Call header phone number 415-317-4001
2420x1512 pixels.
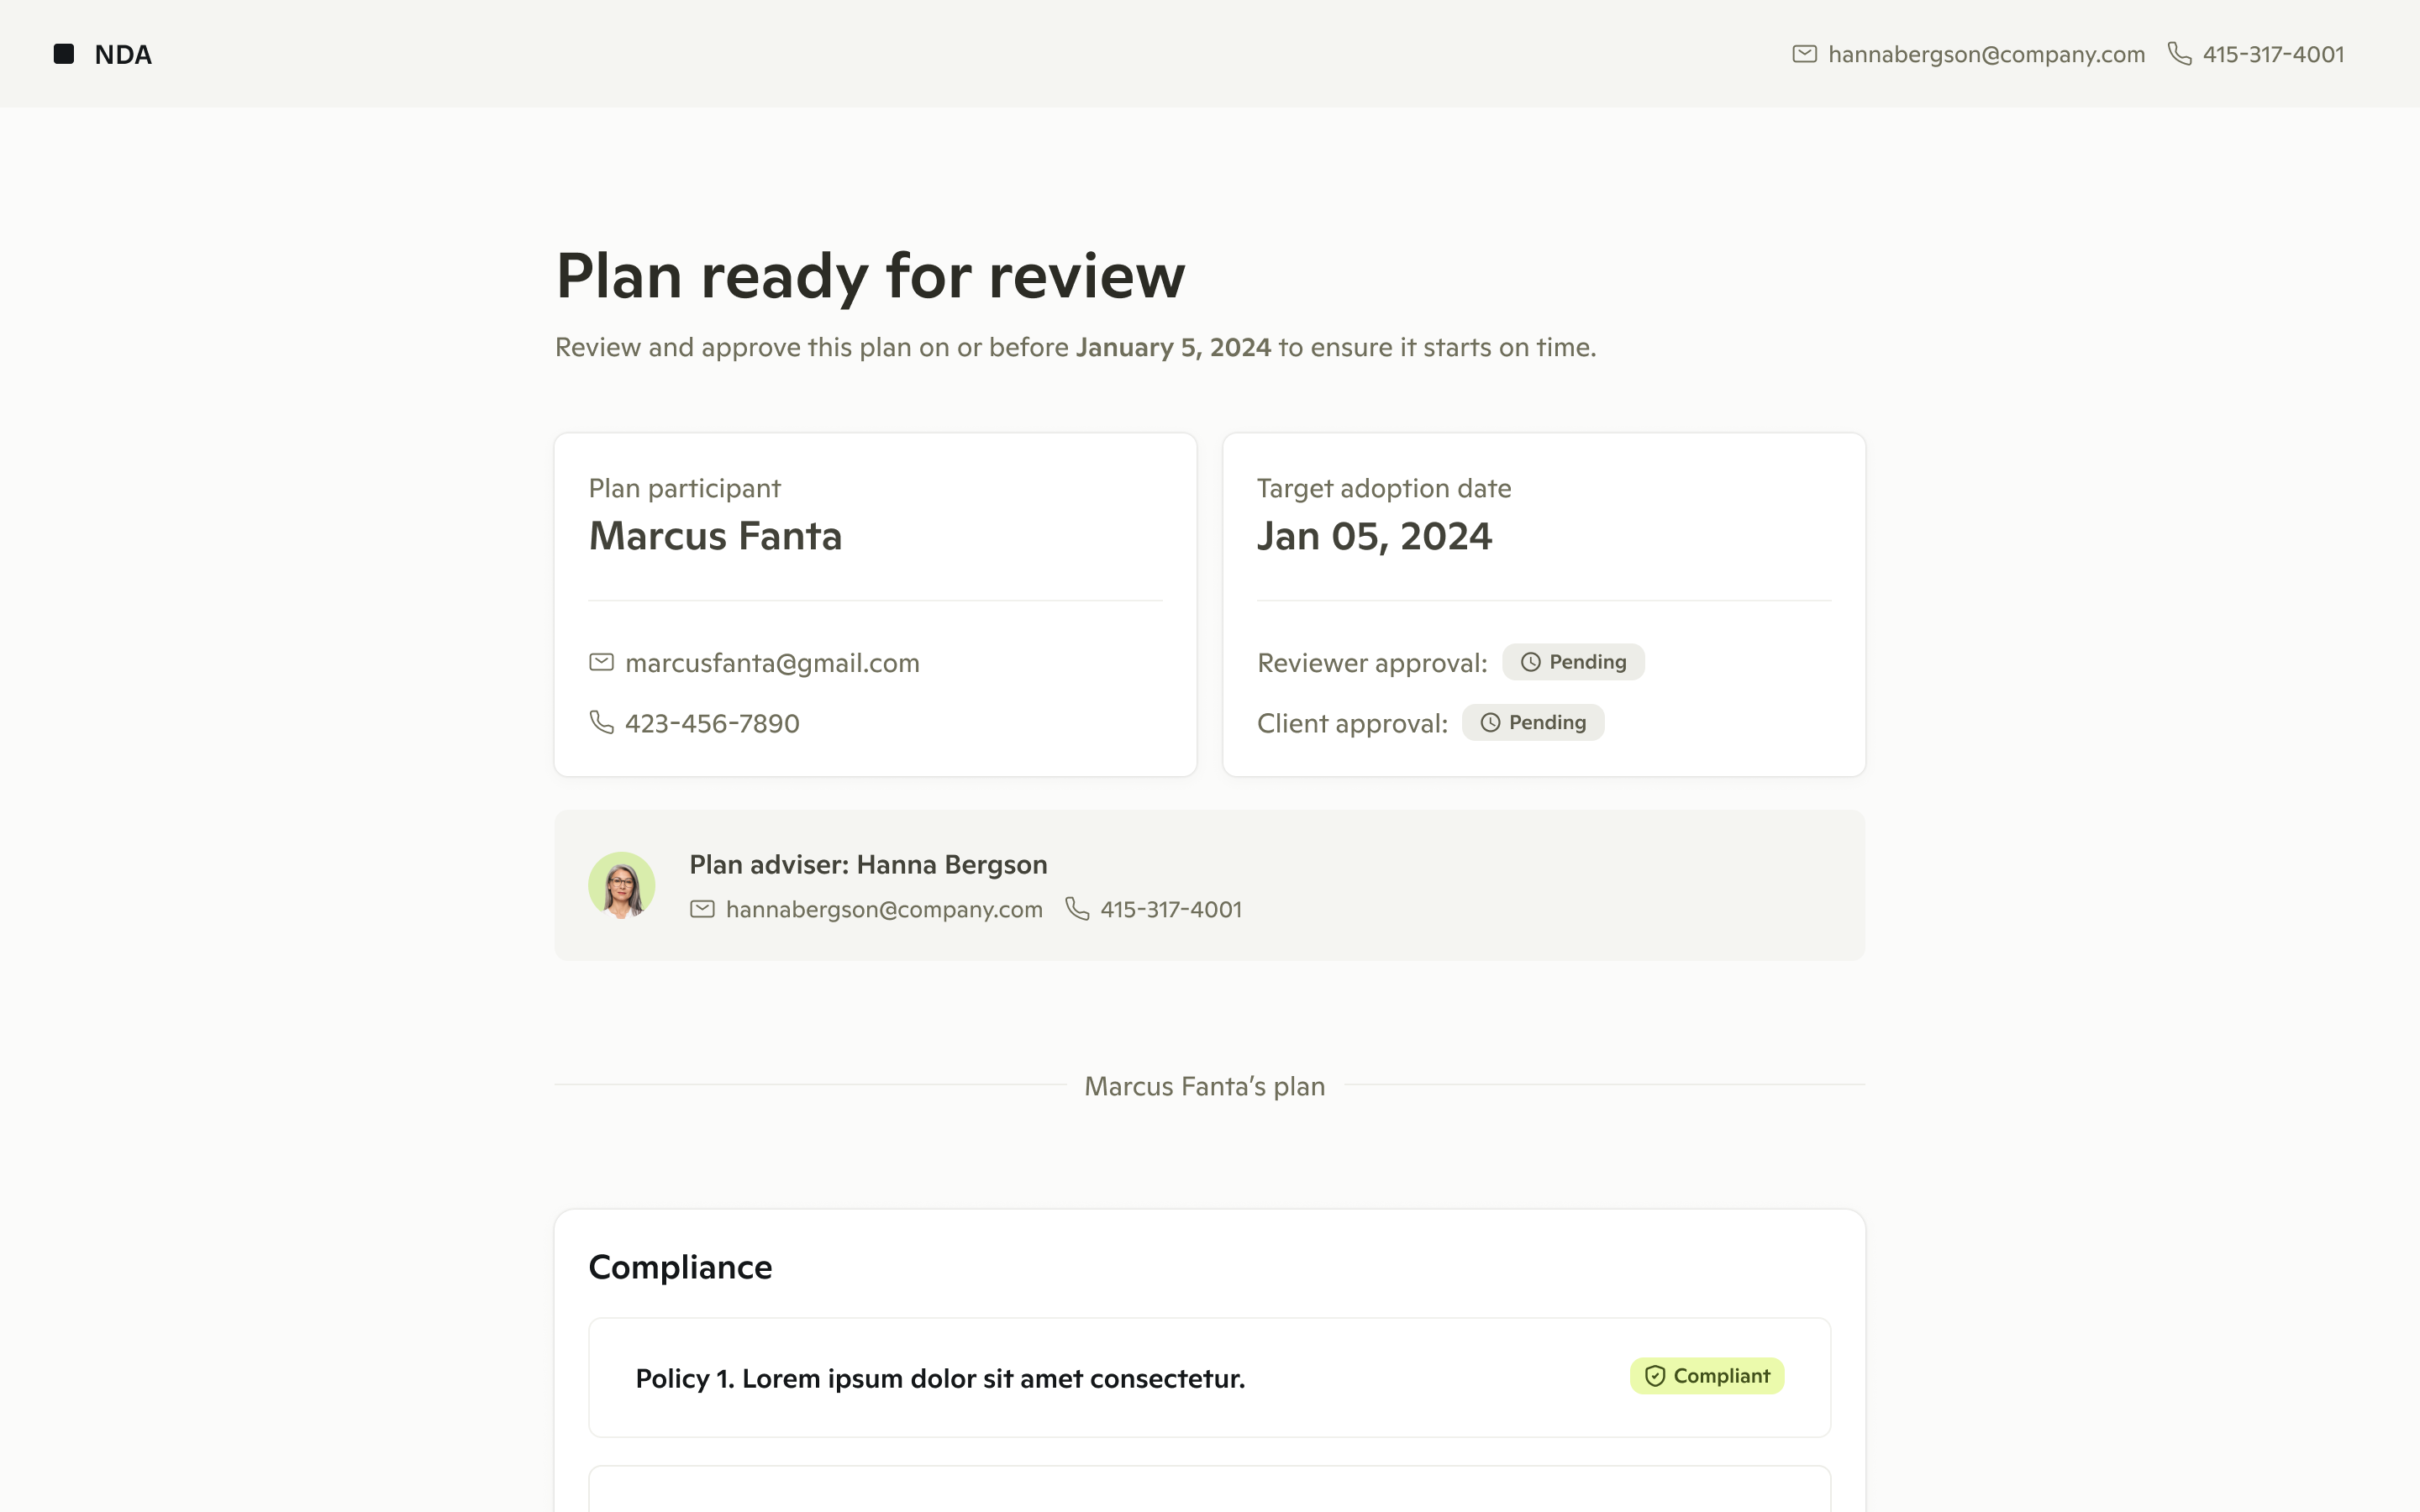click(2273, 54)
